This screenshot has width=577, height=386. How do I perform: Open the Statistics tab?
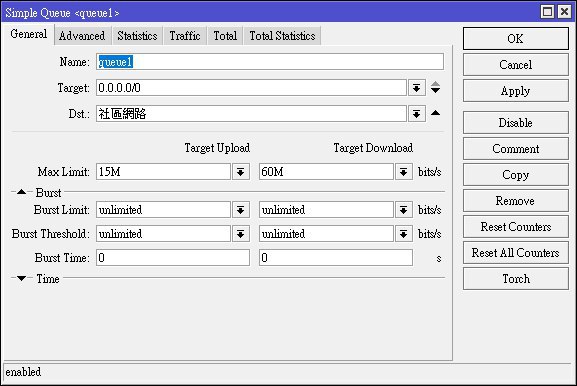pos(137,36)
